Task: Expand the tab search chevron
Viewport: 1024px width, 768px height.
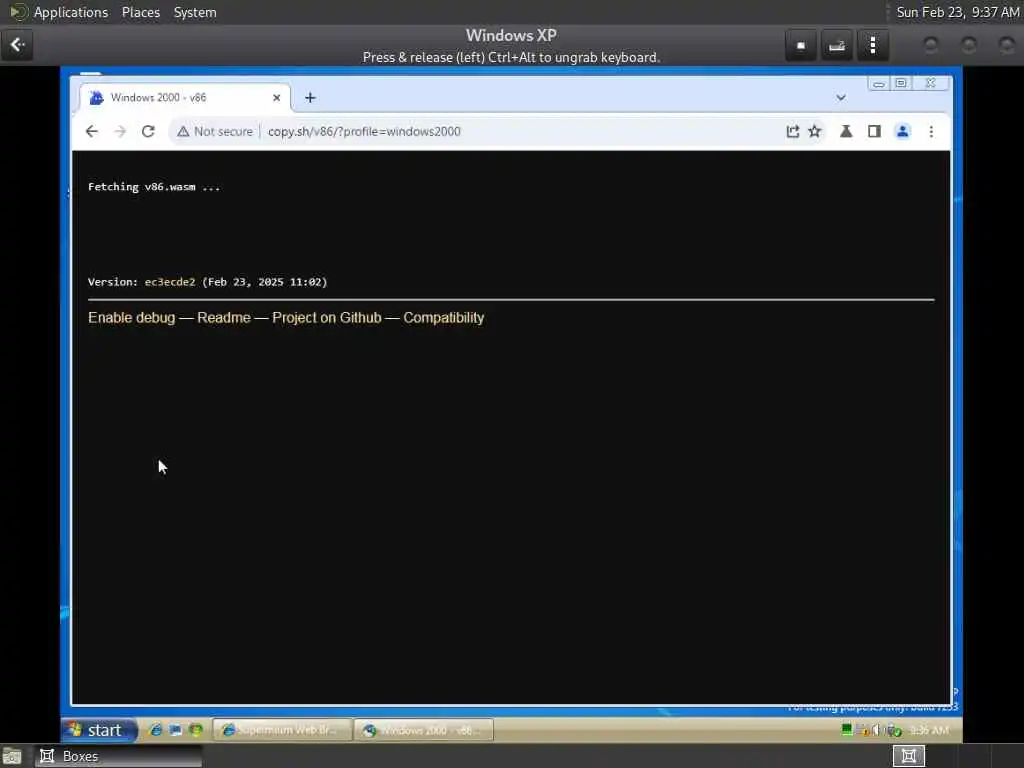Action: click(x=840, y=98)
